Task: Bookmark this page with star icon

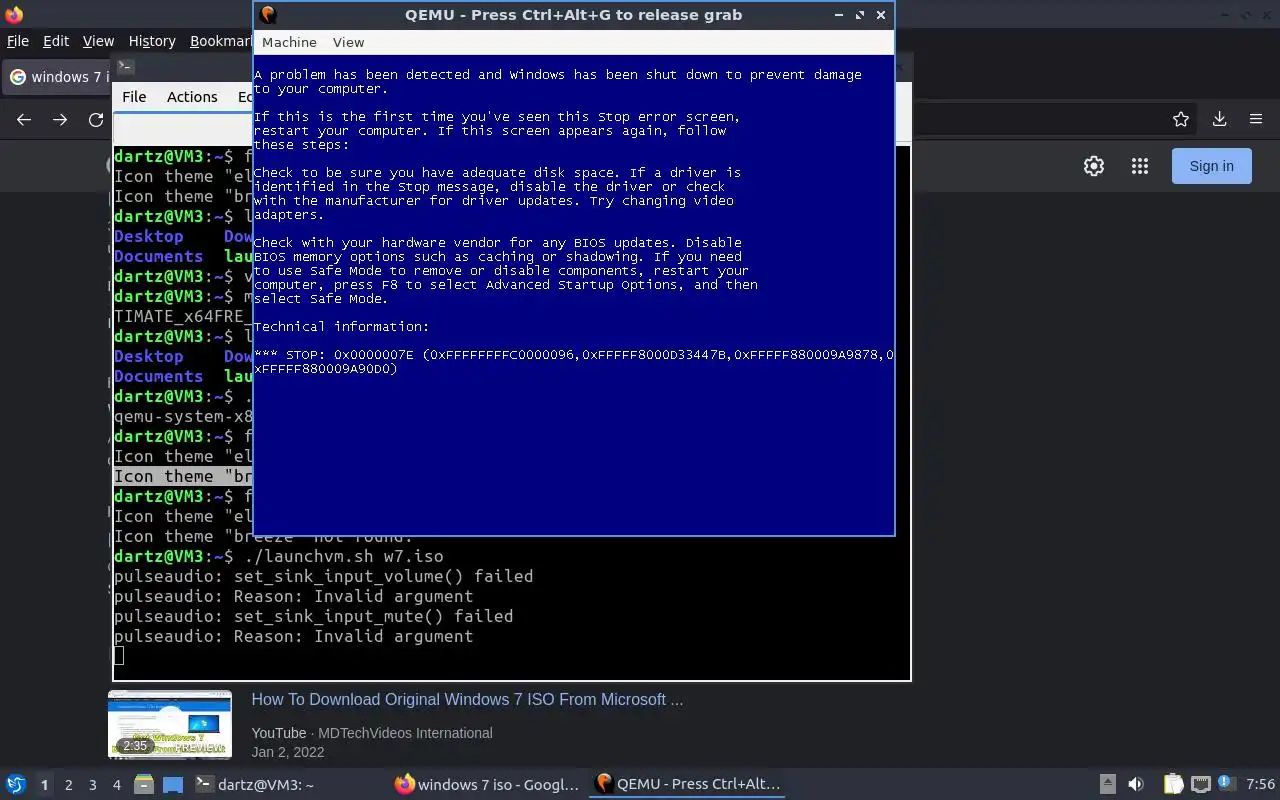Action: (x=1181, y=119)
